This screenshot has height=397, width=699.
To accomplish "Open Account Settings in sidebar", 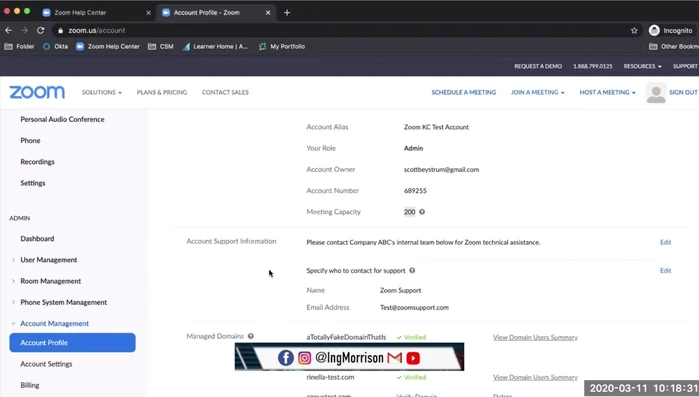I will [46, 364].
